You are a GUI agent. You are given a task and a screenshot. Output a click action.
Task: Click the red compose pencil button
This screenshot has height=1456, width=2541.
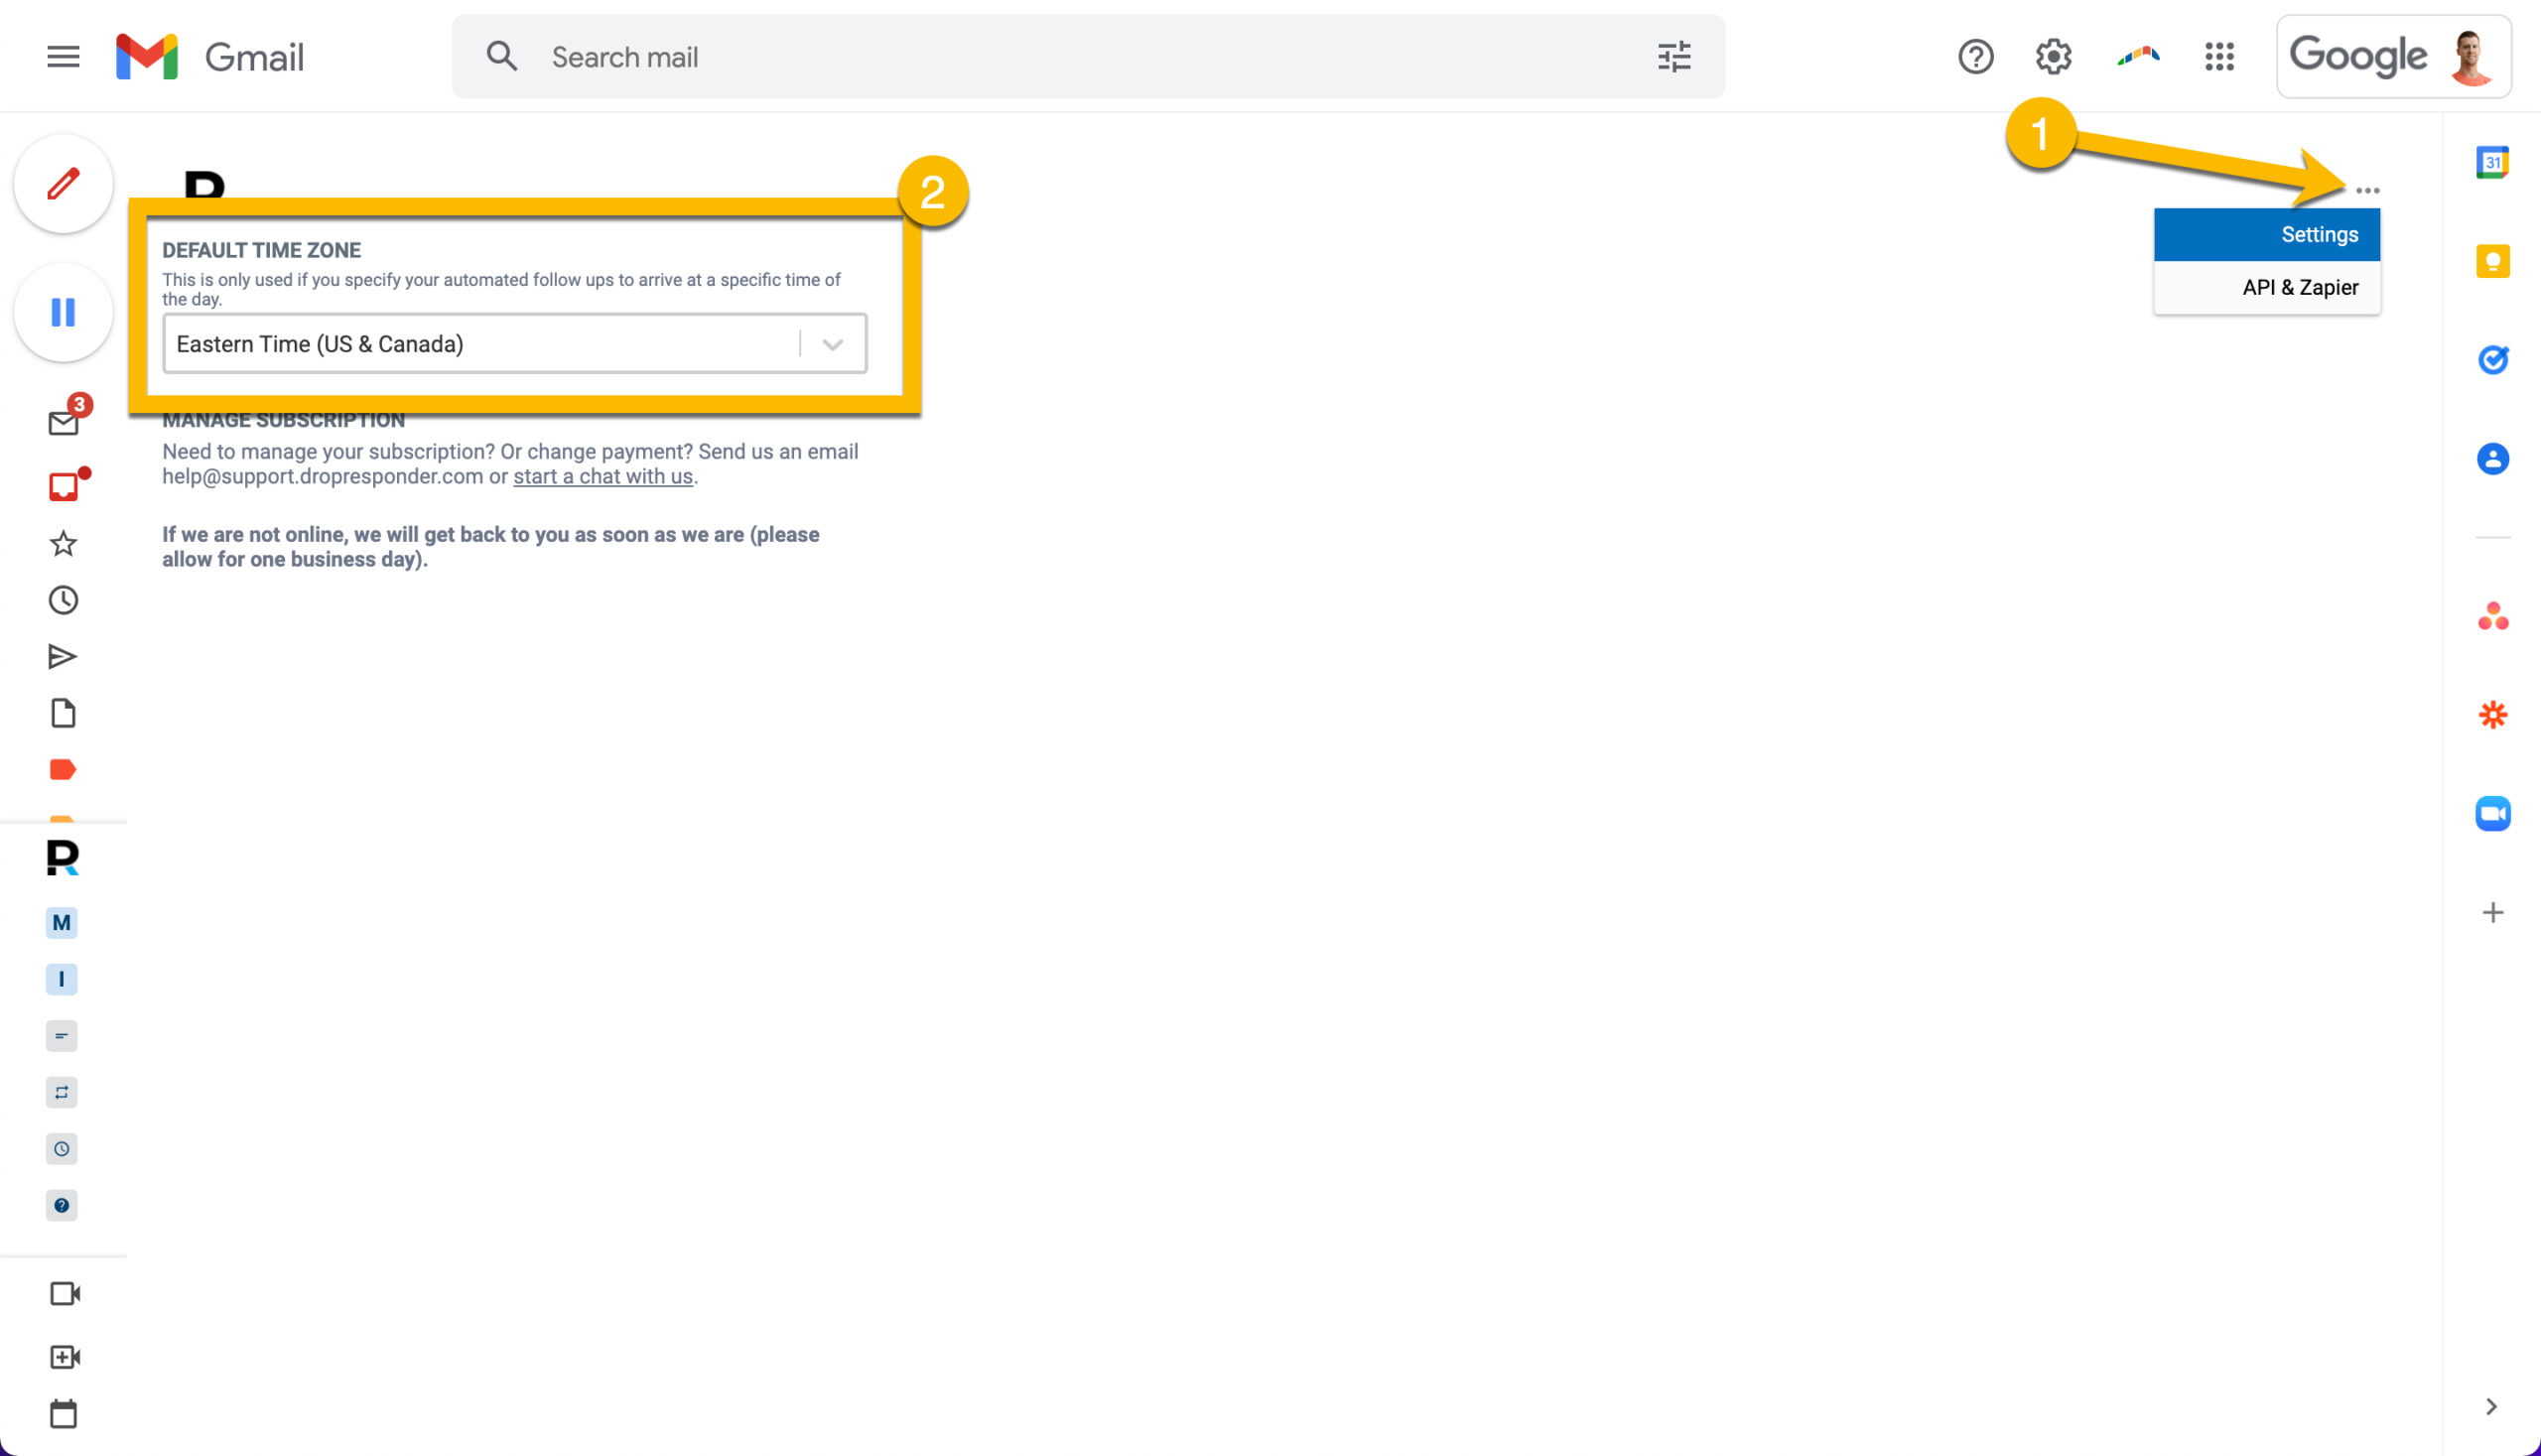[63, 184]
